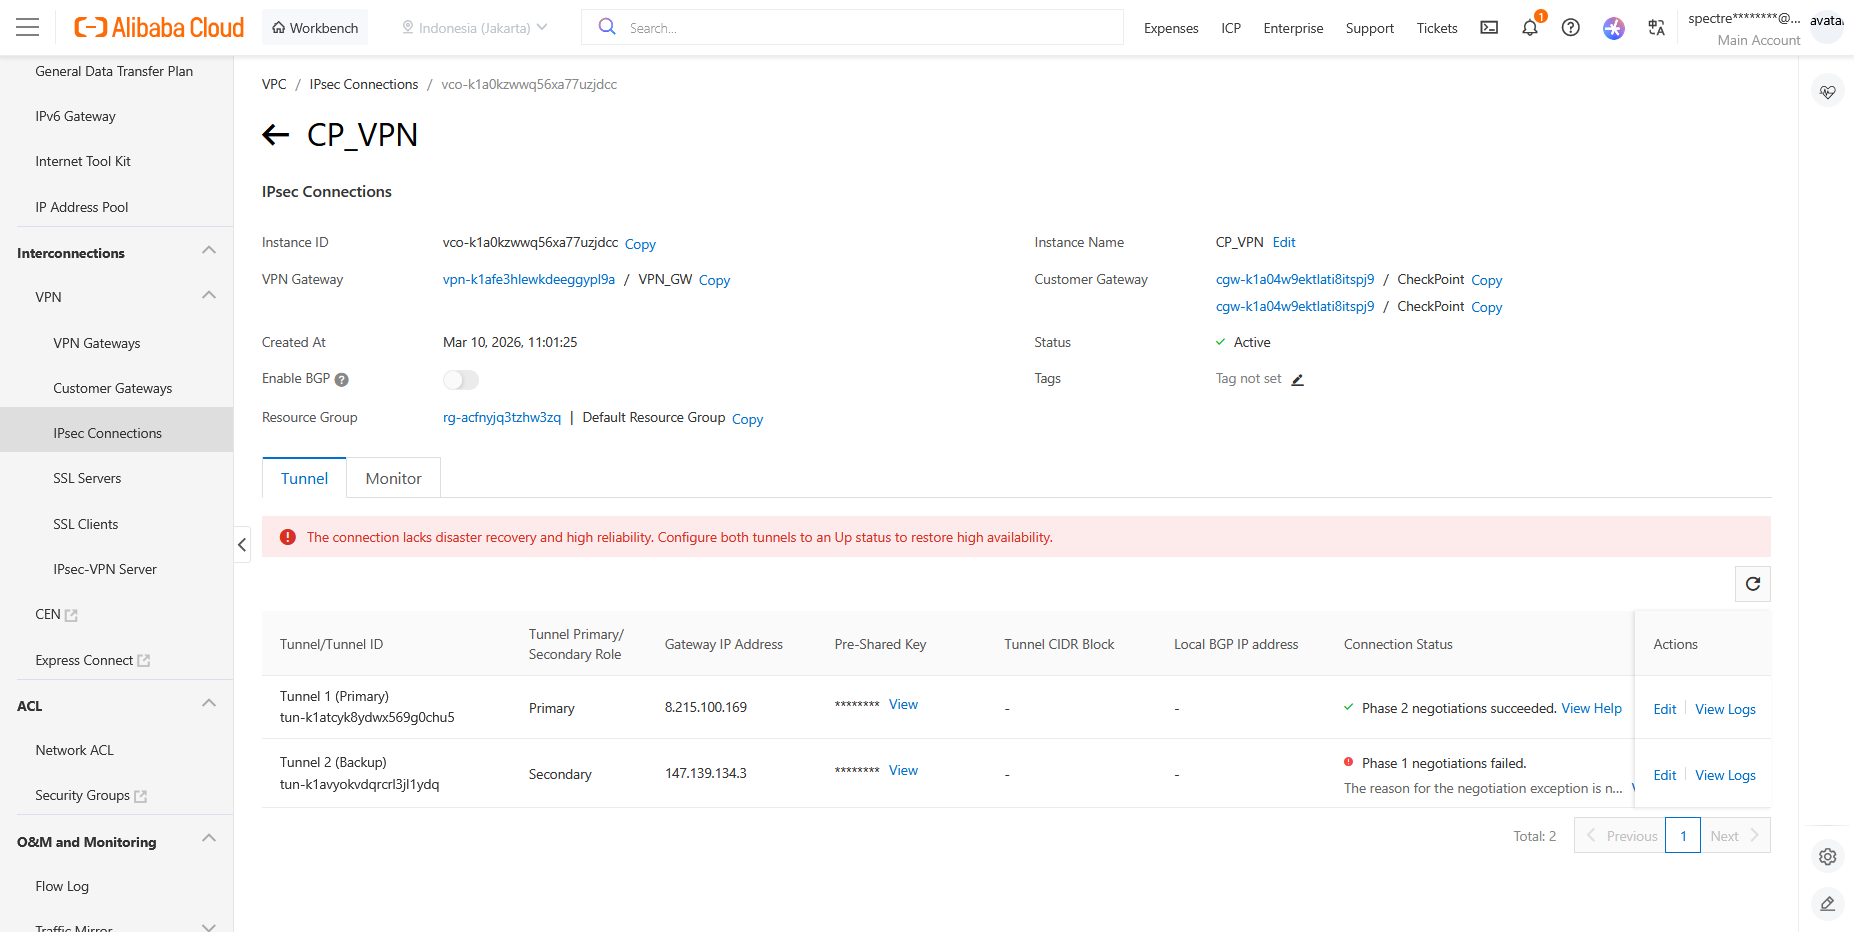The width and height of the screenshot is (1854, 932).
Task: Switch to the Monitor tab
Action: pyautogui.click(x=393, y=479)
